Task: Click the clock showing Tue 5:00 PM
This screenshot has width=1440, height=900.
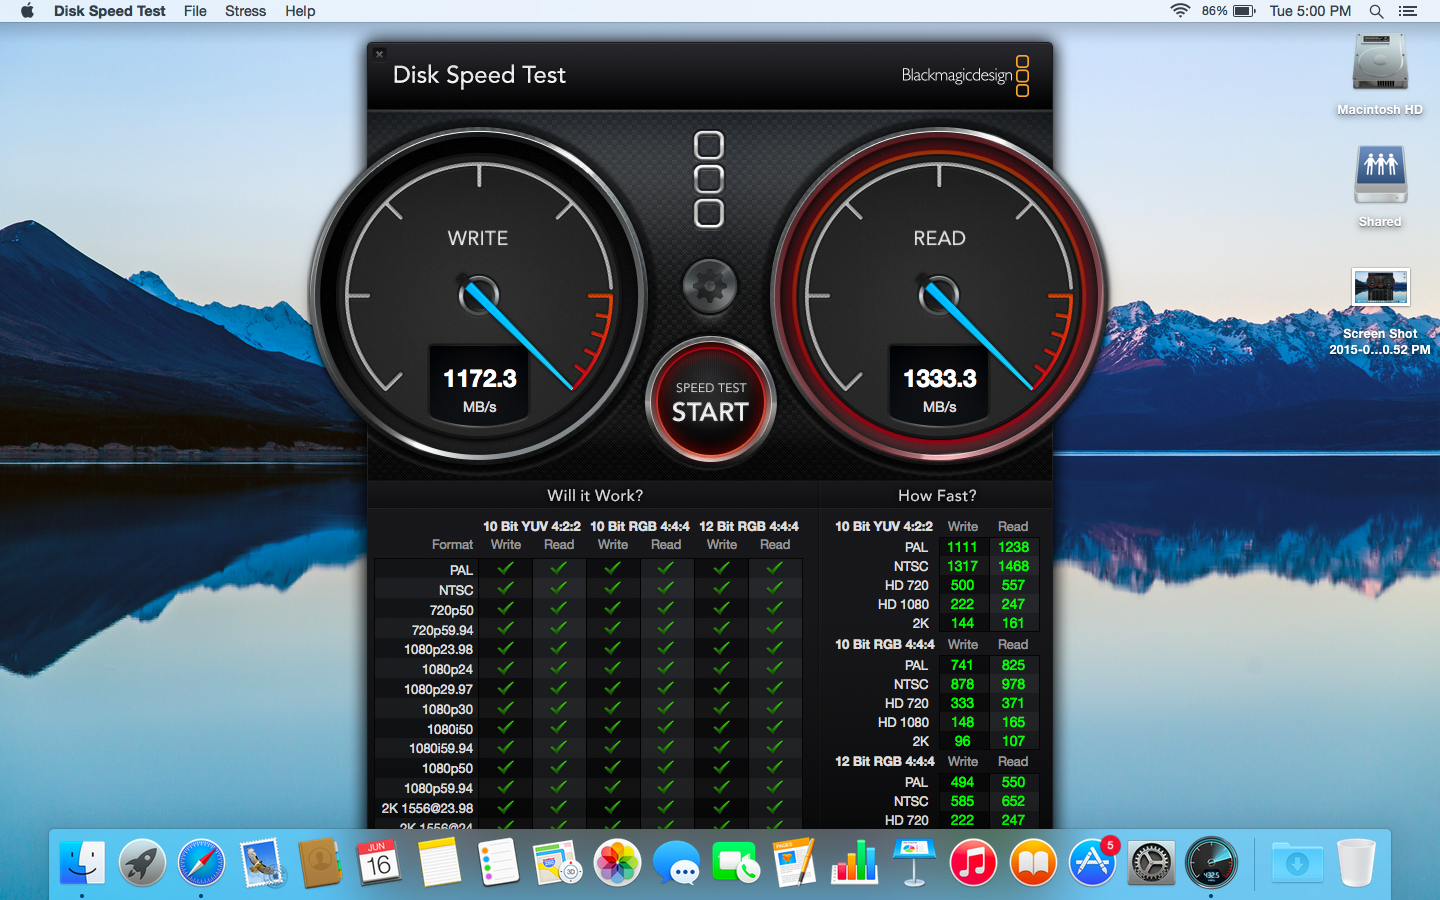Action: pyautogui.click(x=1310, y=11)
